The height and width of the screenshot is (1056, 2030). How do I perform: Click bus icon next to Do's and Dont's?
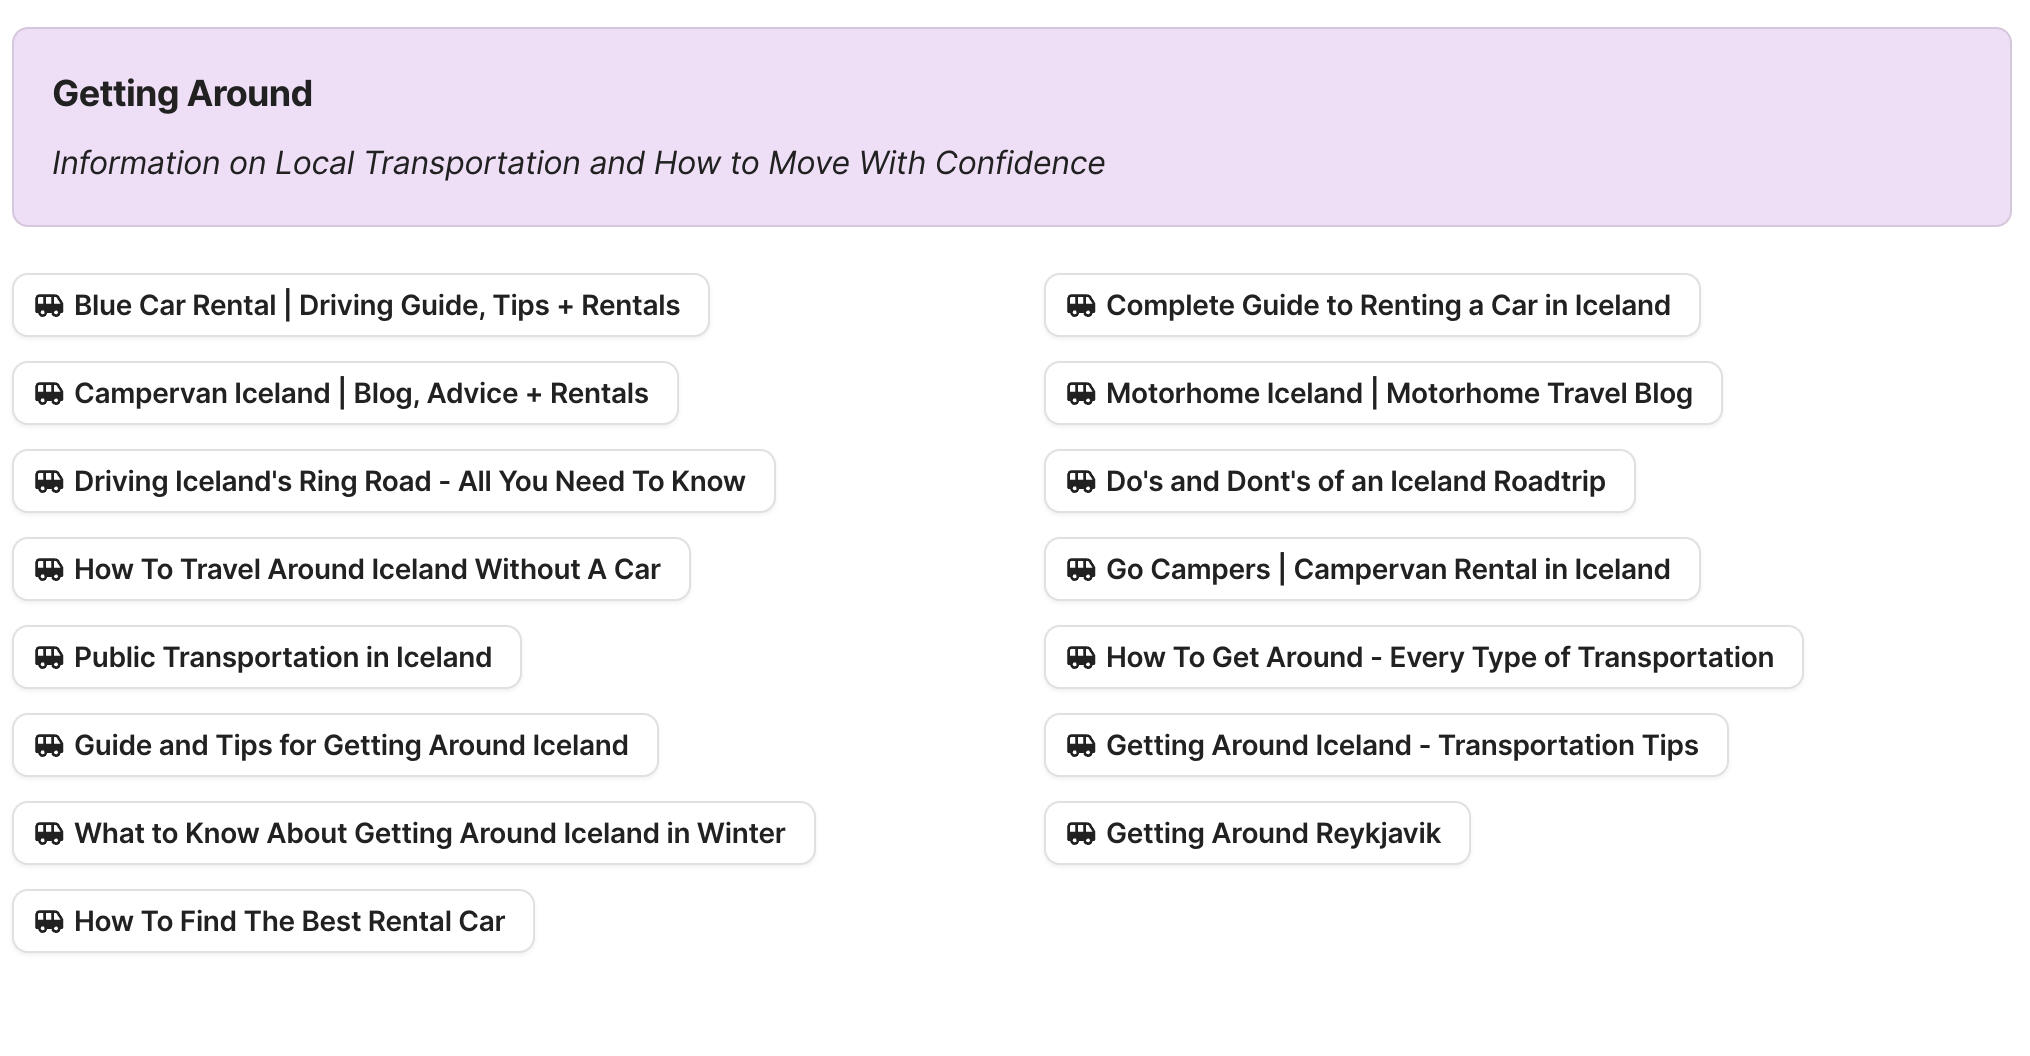(x=1081, y=481)
